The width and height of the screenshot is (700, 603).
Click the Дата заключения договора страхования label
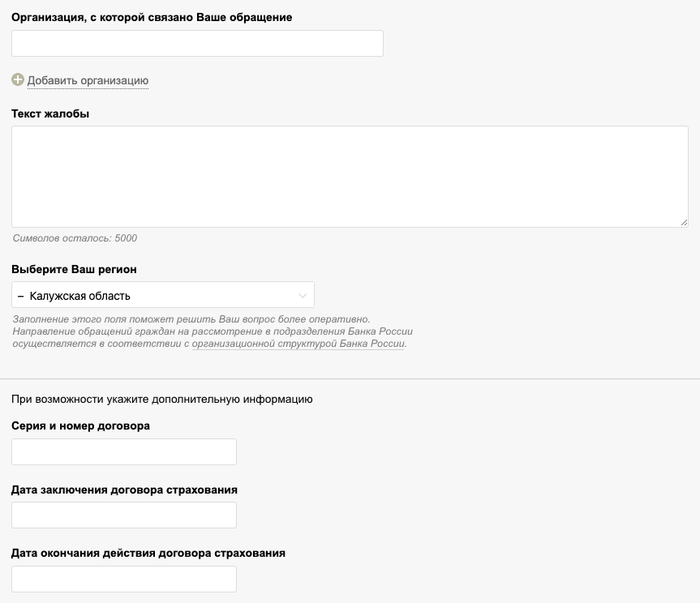tap(124, 490)
